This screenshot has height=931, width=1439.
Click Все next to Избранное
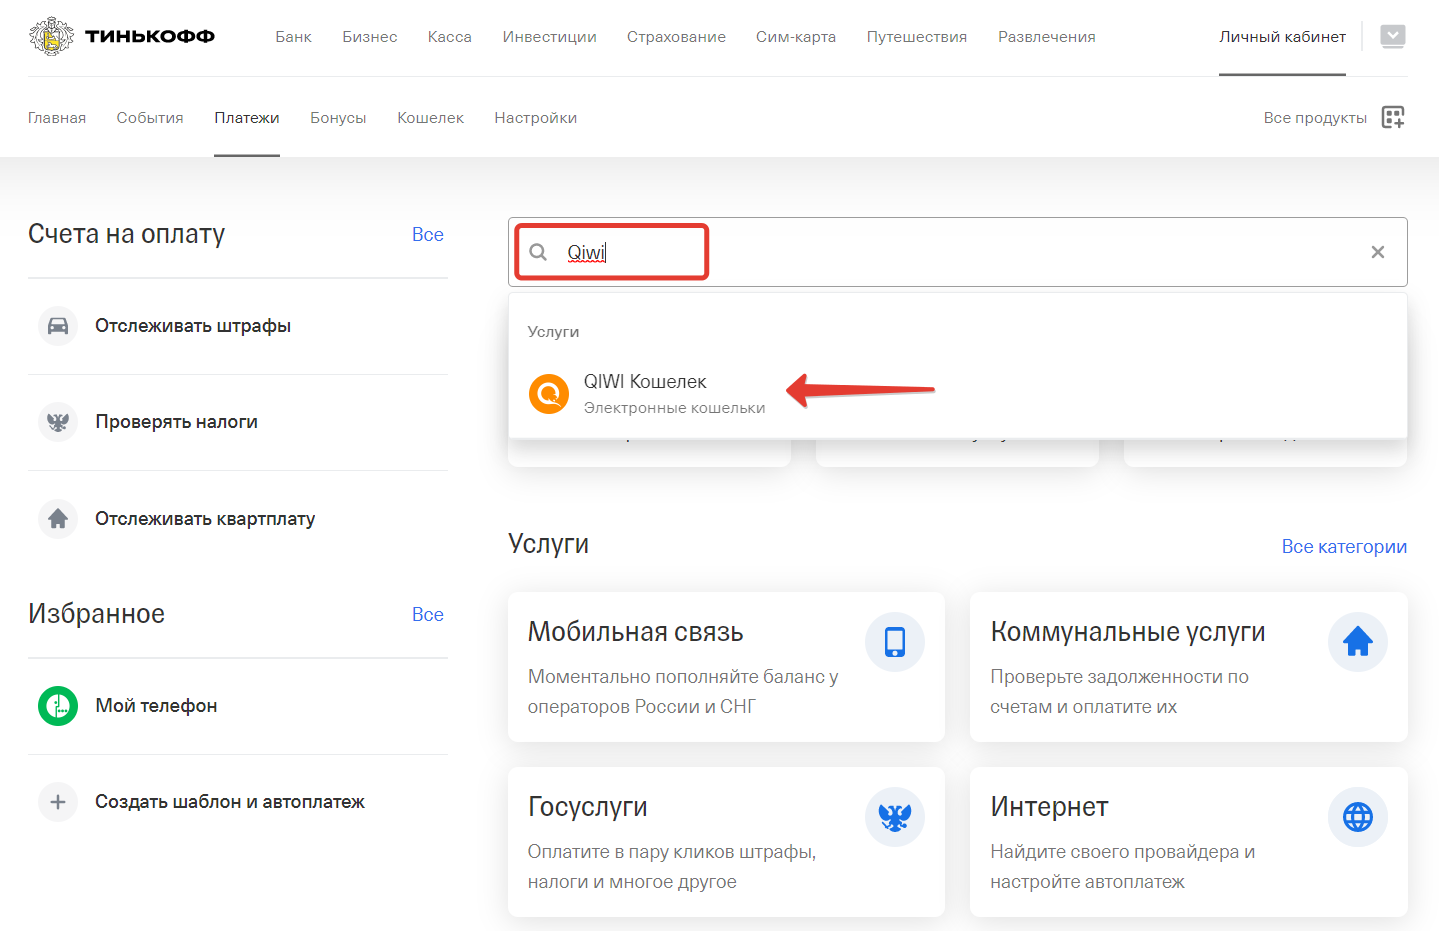click(428, 614)
